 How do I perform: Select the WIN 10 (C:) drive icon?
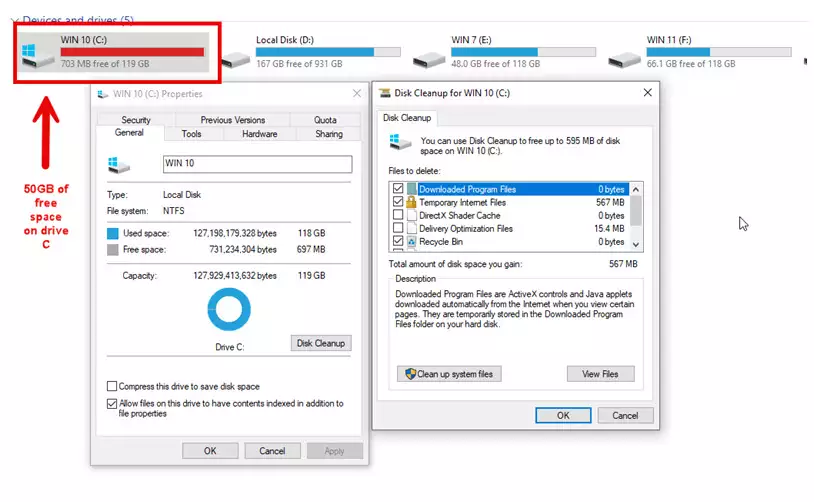37,56
